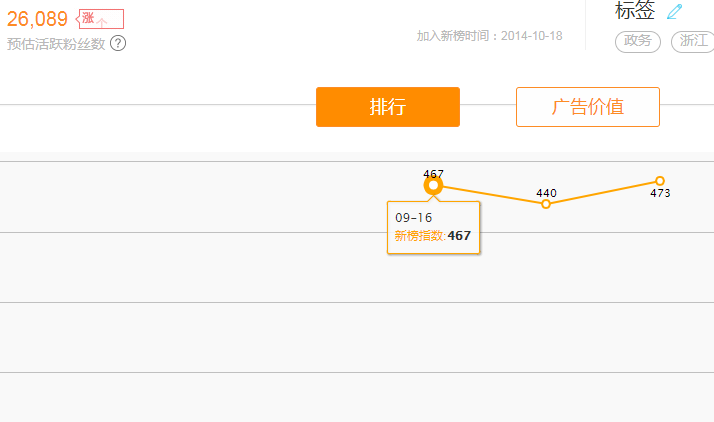Click the chart data point valued 473
This screenshot has width=714, height=422.
click(x=660, y=181)
